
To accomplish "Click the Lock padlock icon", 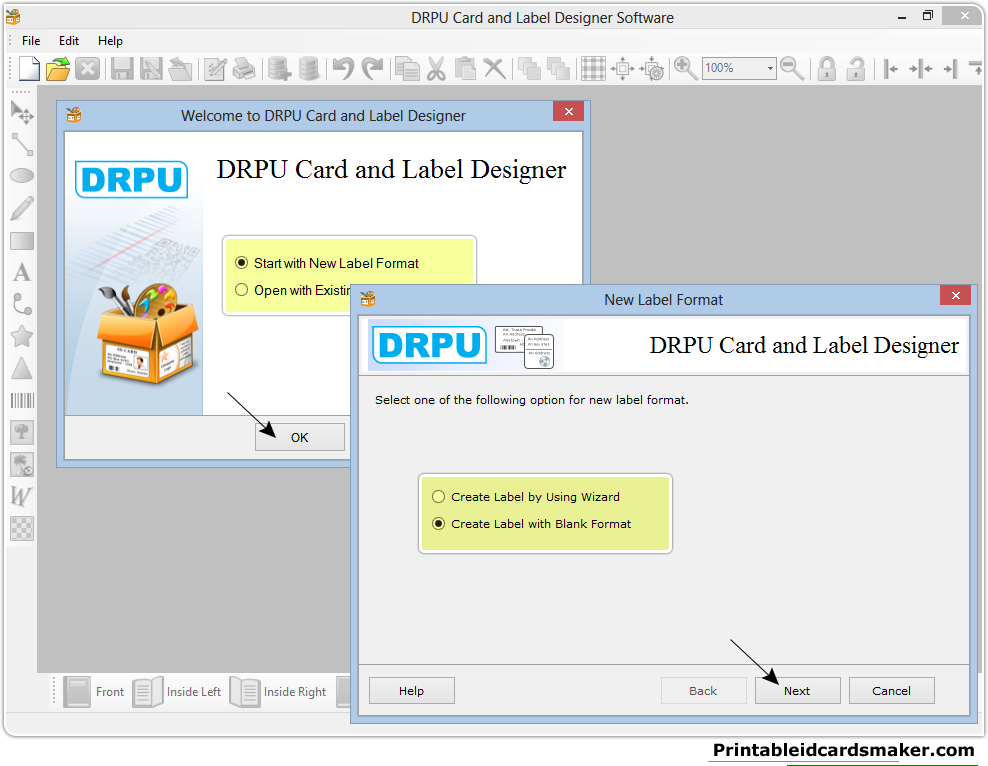I will (827, 68).
